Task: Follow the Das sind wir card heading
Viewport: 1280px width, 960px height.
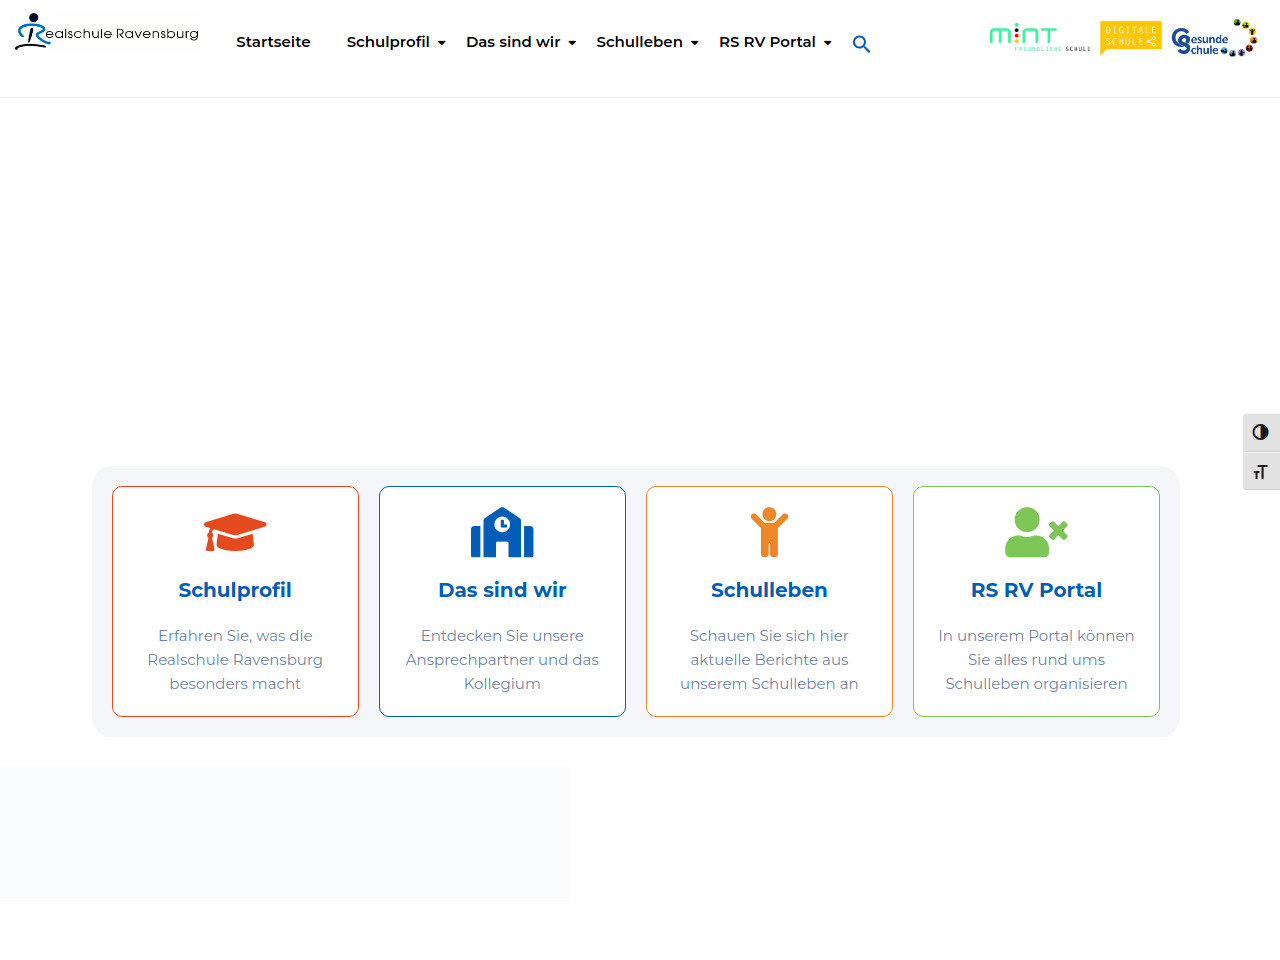Action: 502,590
